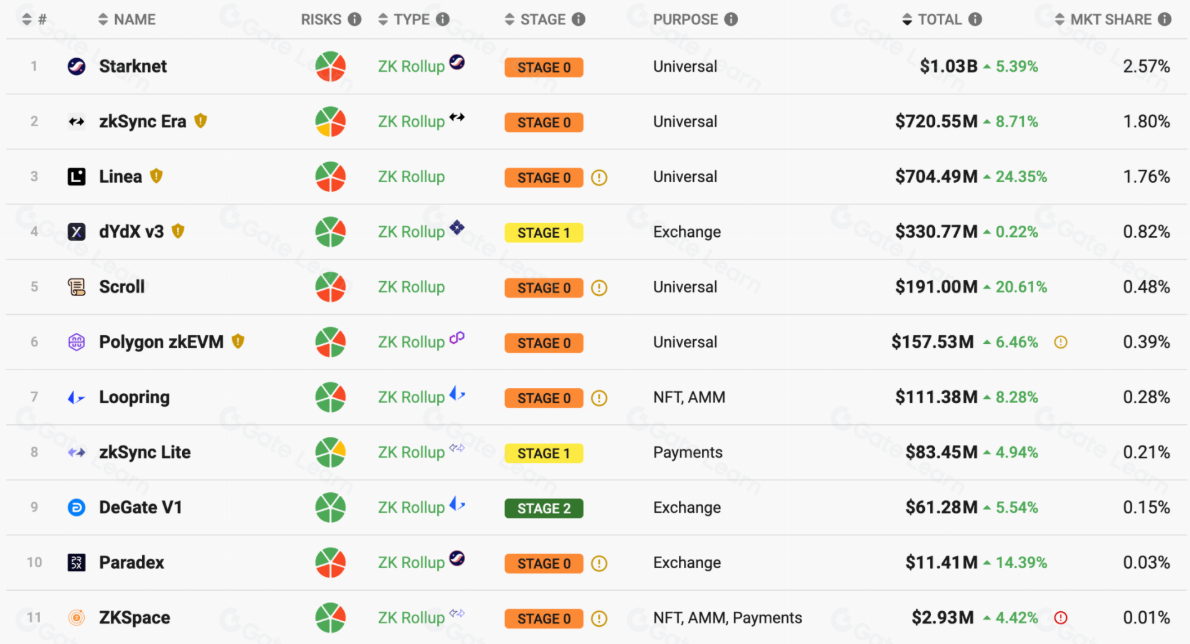Click the yellow warning icon in Polygon zkEVM total
The width and height of the screenshot is (1190, 644).
pyautogui.click(x=1061, y=342)
